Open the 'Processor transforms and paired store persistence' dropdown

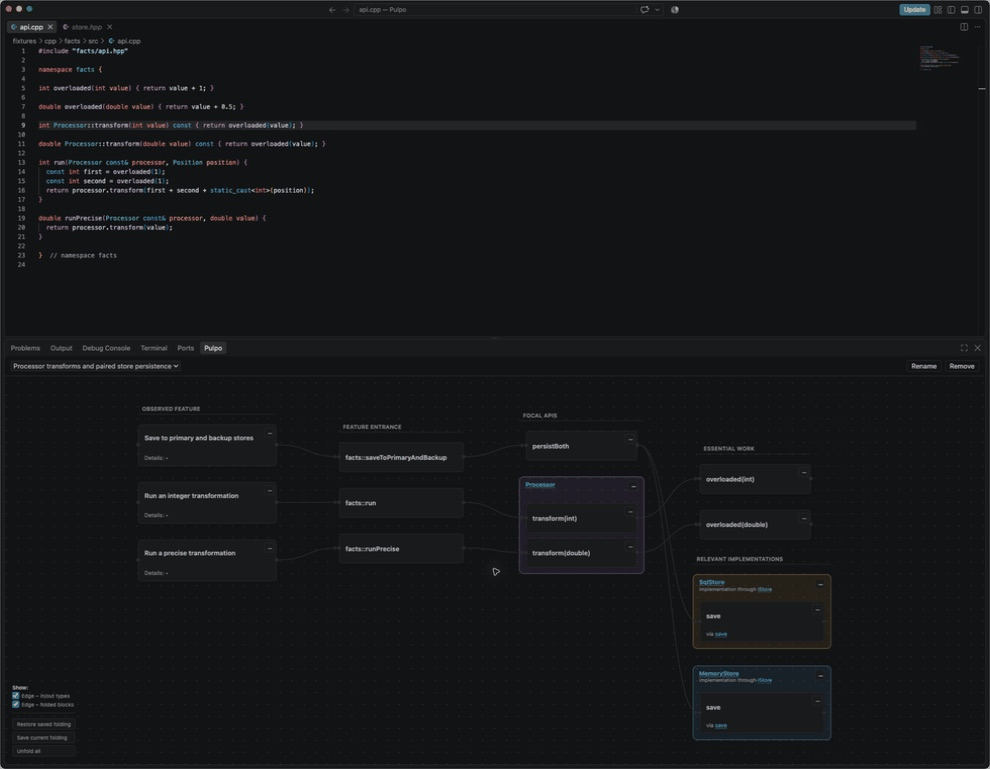point(95,366)
